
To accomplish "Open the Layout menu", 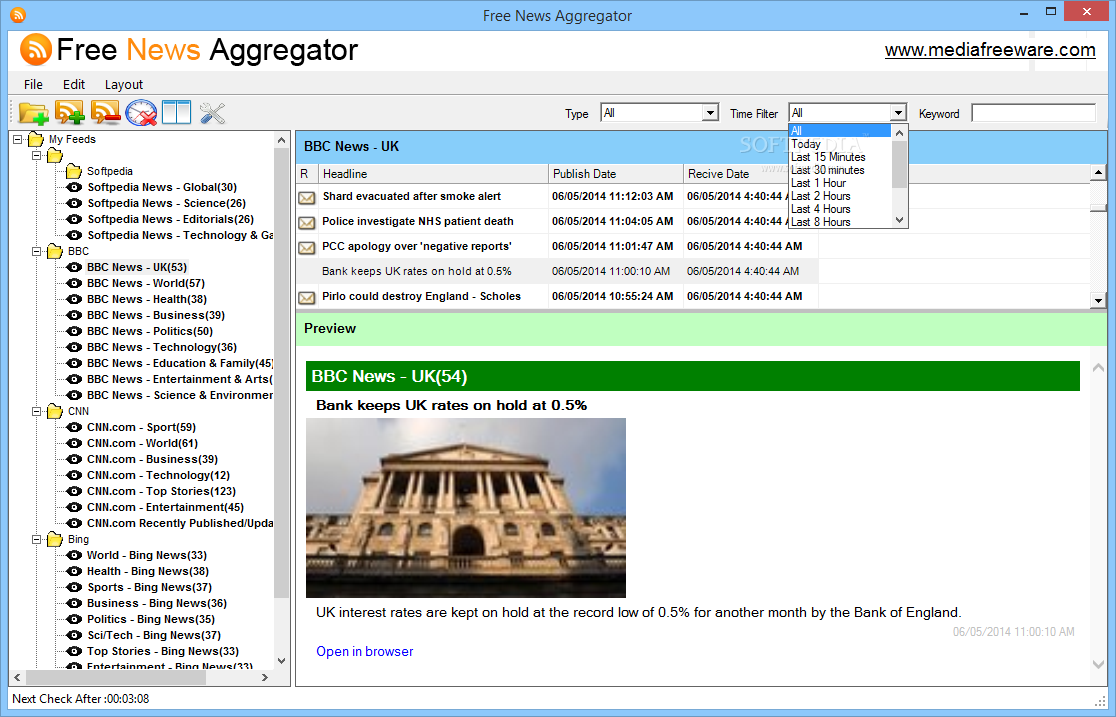I will coord(124,84).
